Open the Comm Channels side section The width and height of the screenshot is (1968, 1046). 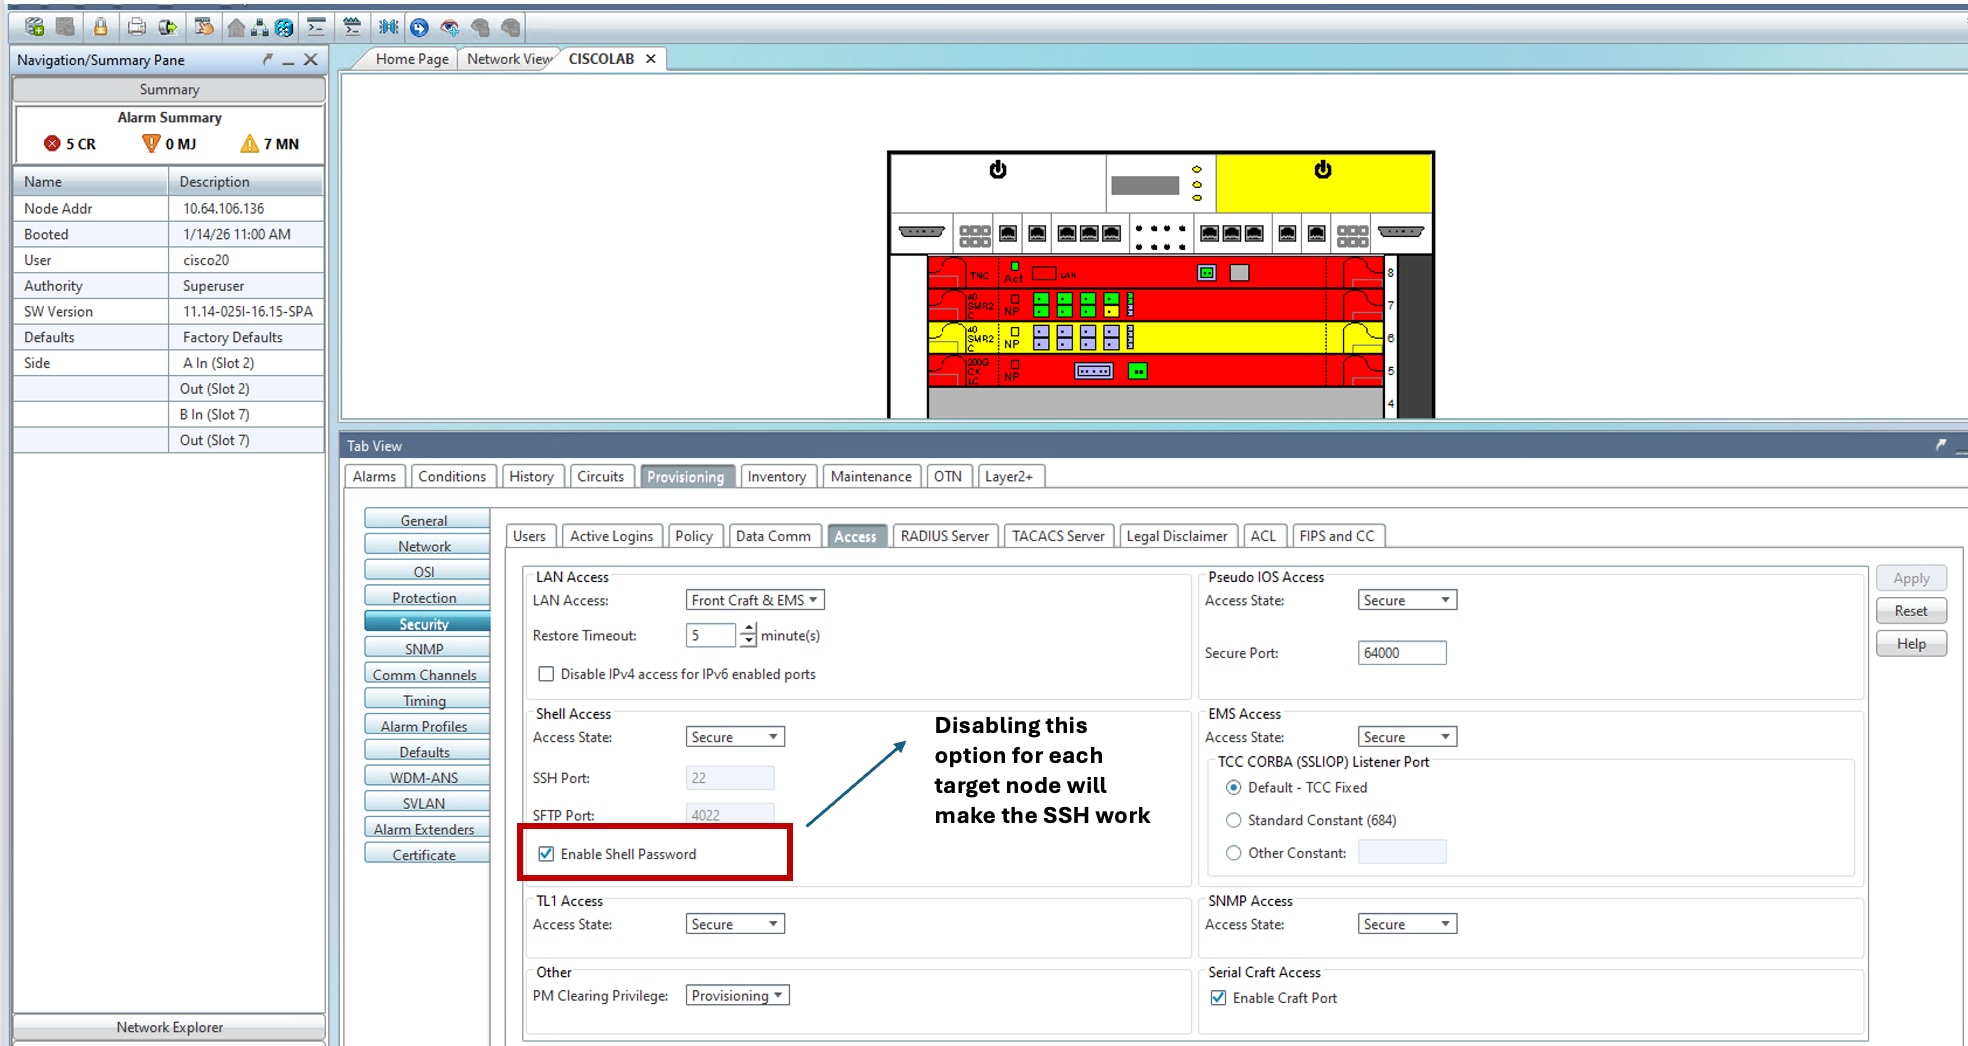point(425,675)
